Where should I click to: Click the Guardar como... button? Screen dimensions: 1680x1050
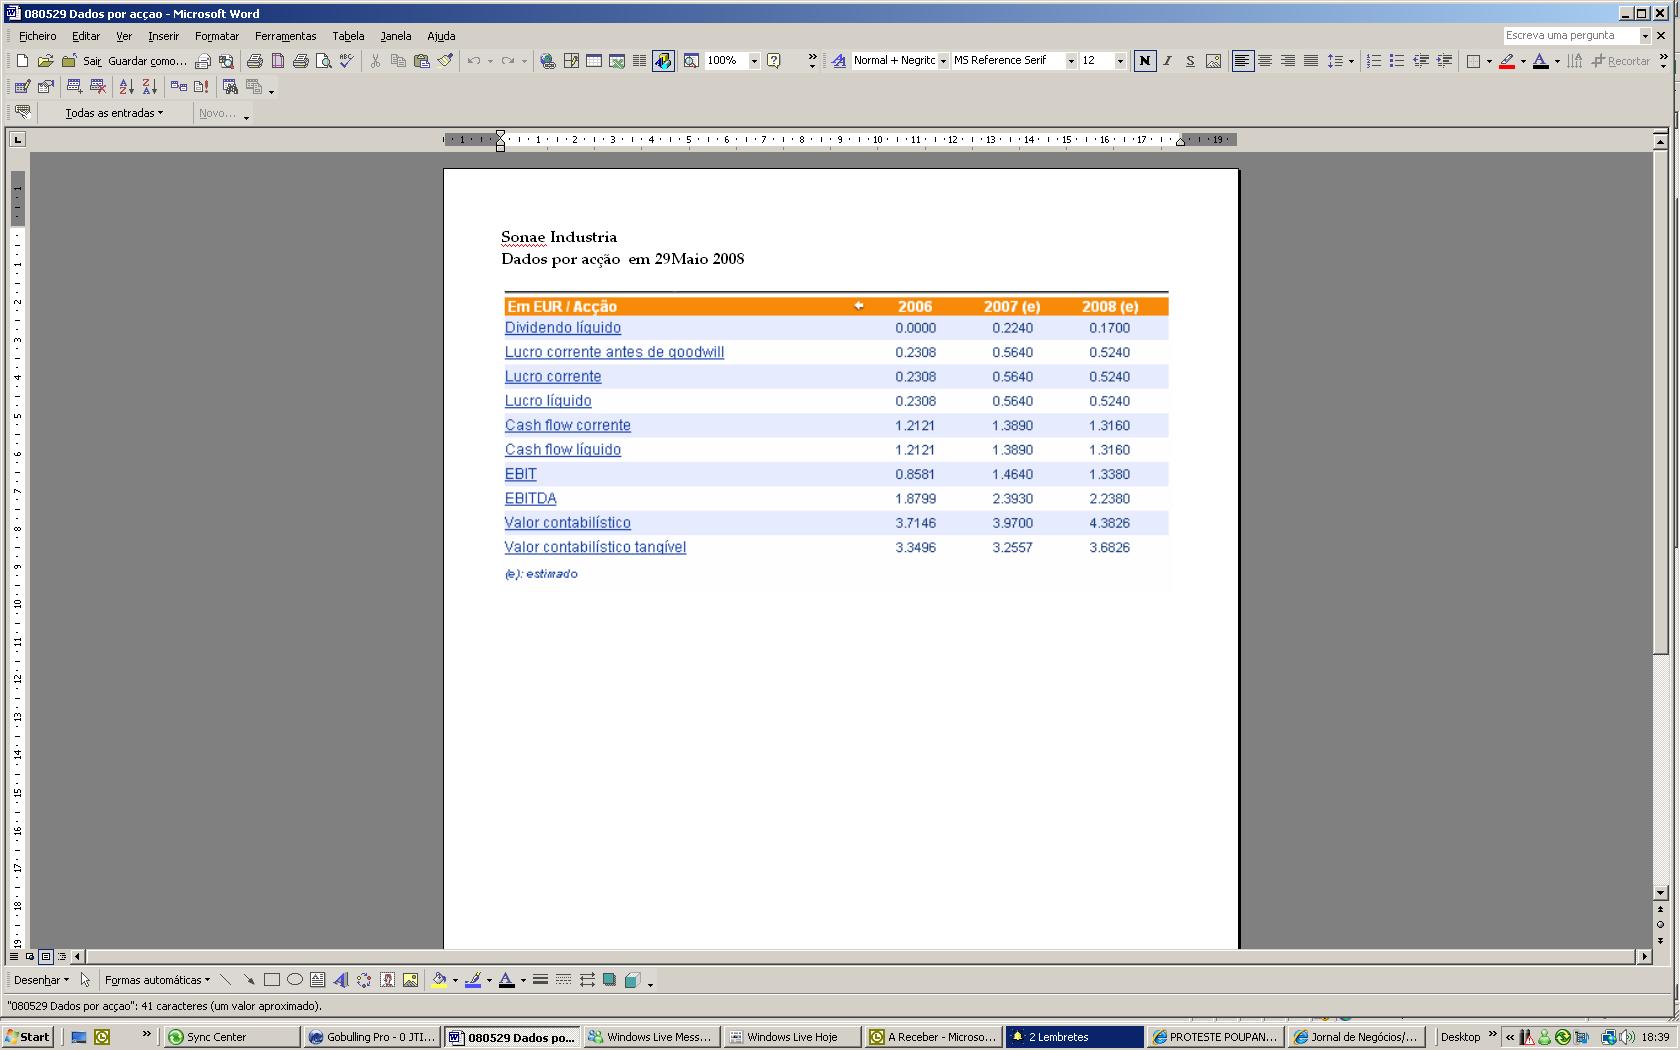pyautogui.click(x=147, y=61)
